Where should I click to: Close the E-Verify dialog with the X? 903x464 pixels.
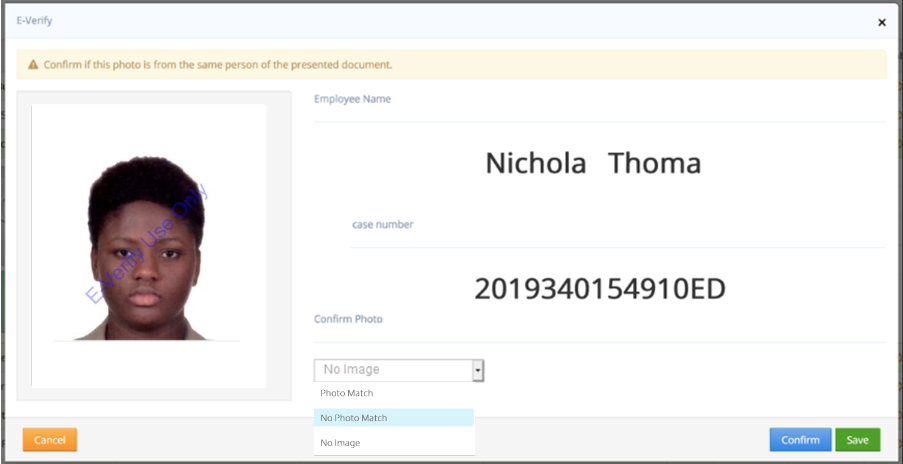coord(881,22)
